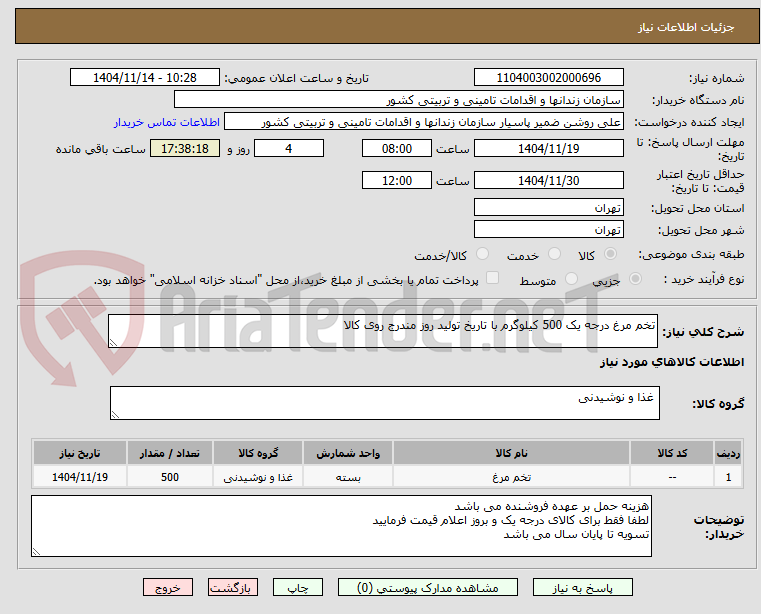The width and height of the screenshot is (761, 614).
Task: Click the resize grip of description area
Action: tap(113, 343)
